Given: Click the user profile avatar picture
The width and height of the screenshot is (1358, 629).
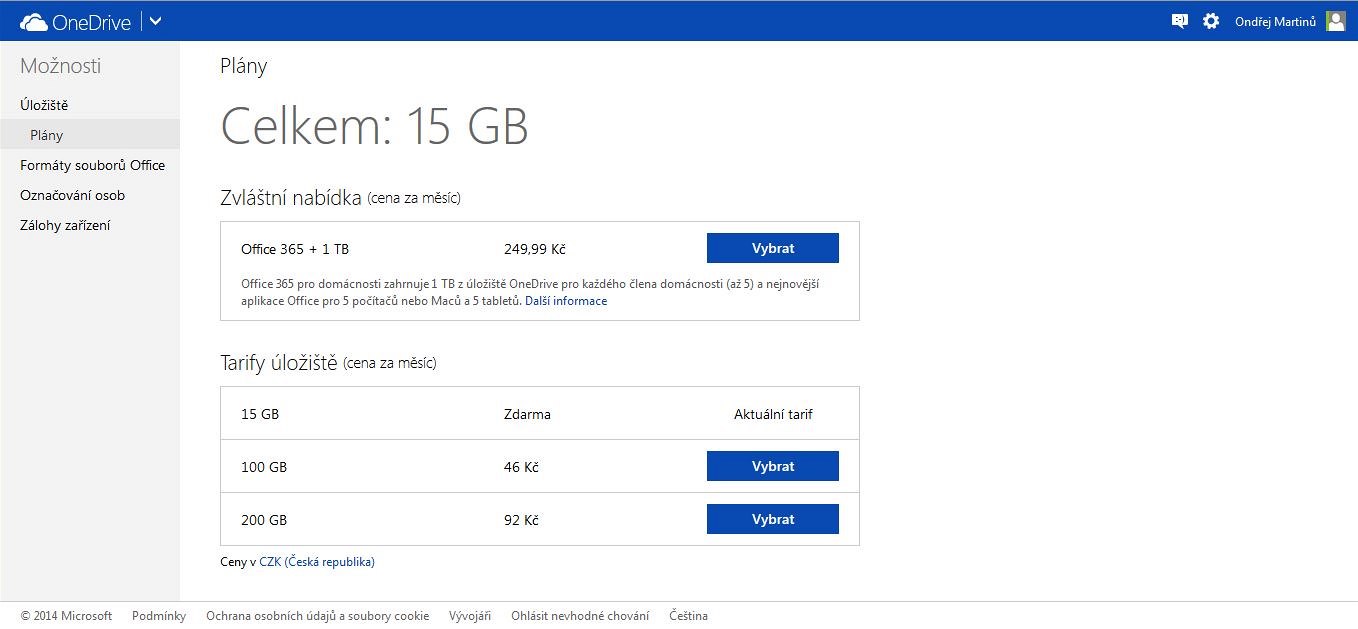Looking at the screenshot, I should tap(1335, 21).
